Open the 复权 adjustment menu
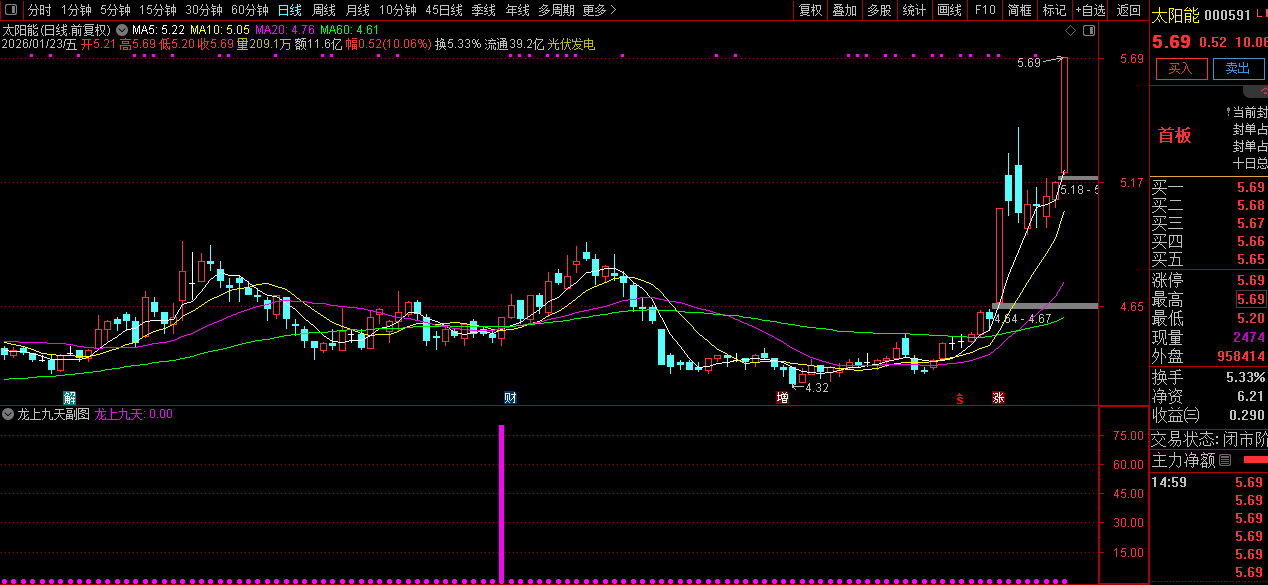 tap(810, 10)
